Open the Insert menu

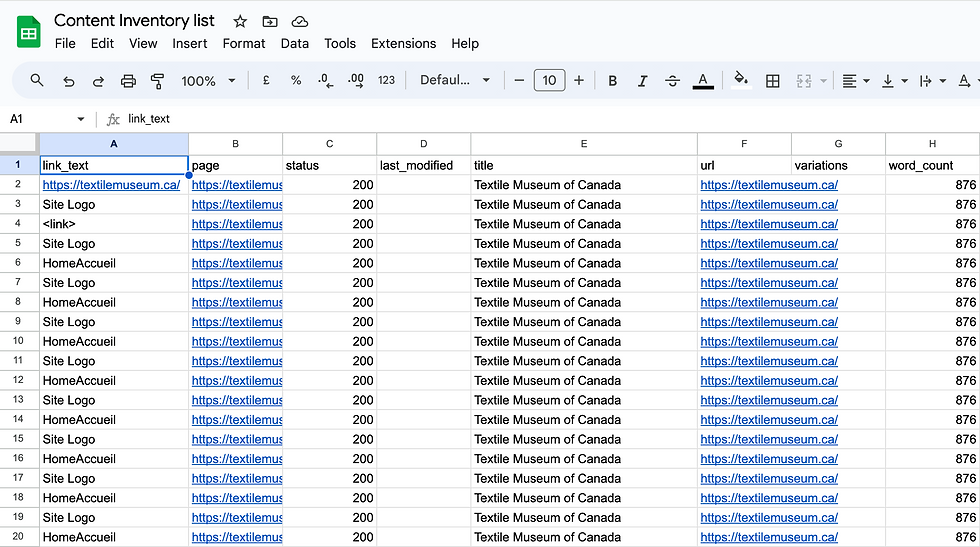click(x=189, y=44)
